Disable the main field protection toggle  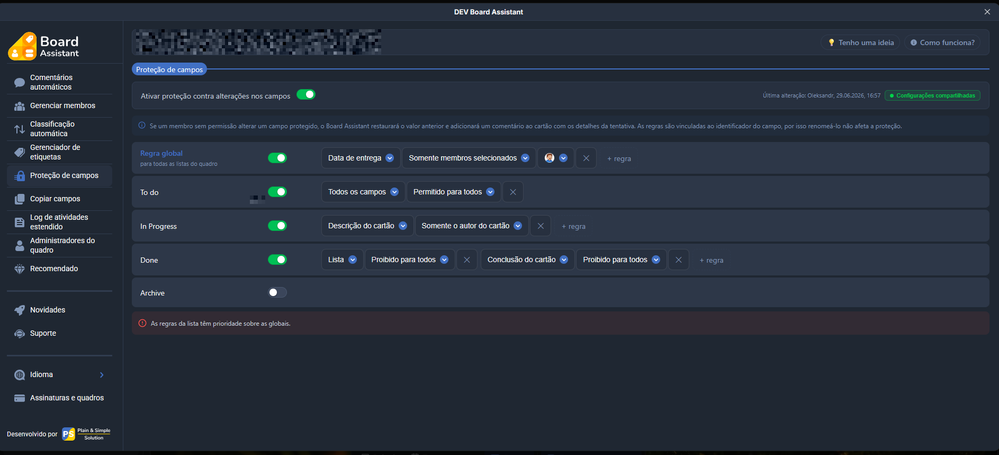tap(306, 95)
